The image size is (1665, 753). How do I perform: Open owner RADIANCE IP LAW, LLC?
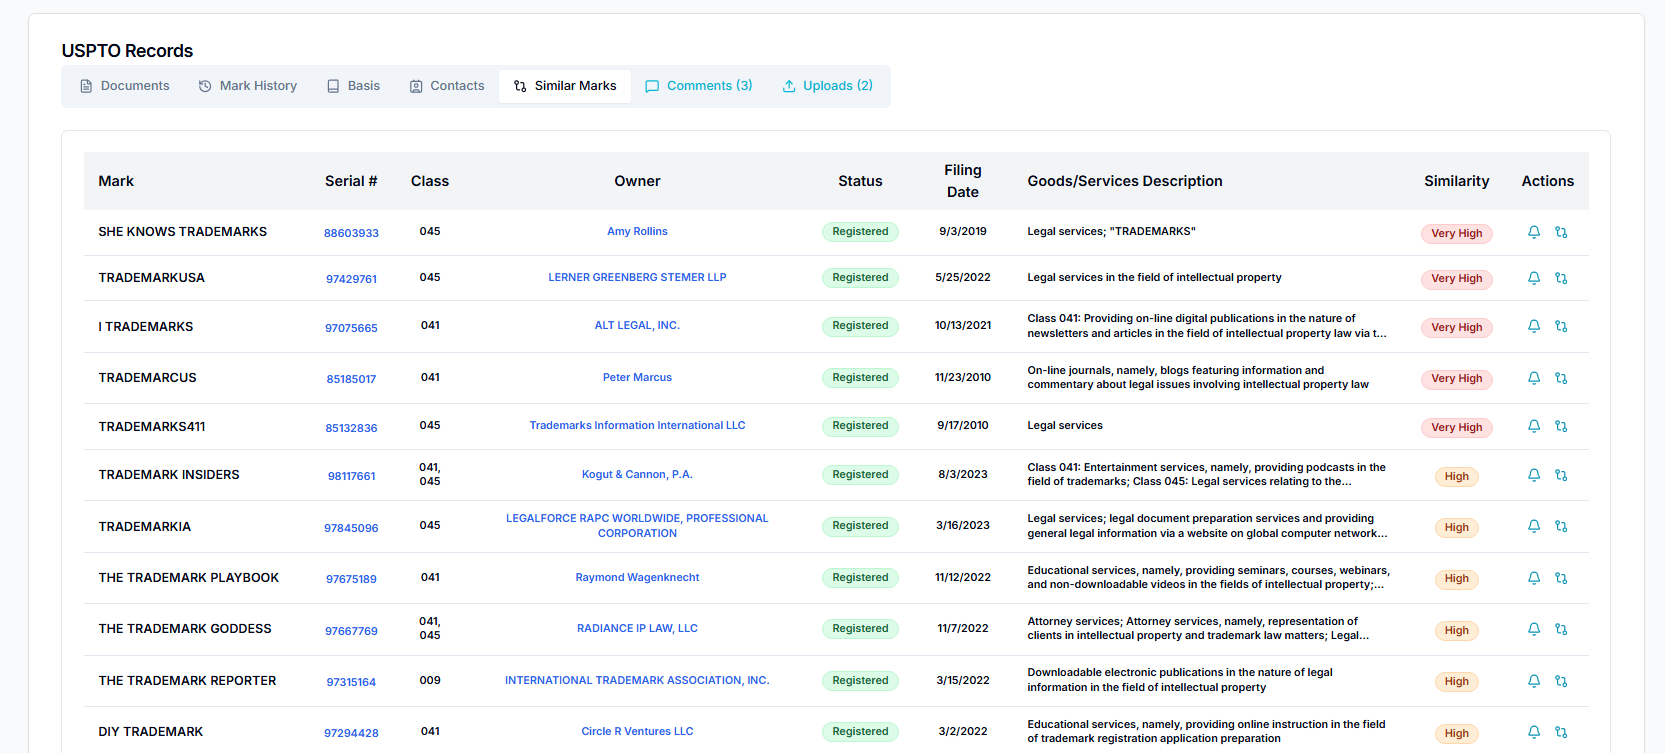click(x=637, y=628)
